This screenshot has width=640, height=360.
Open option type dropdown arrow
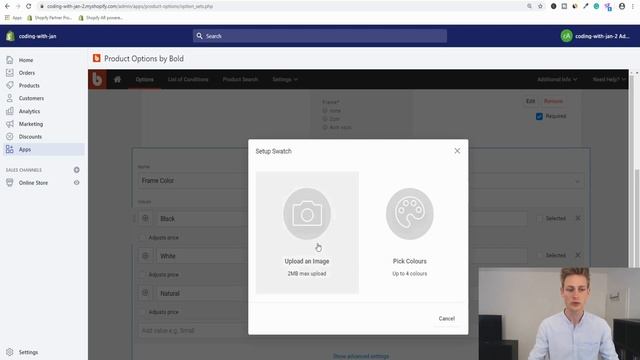pyautogui.click(x=578, y=182)
